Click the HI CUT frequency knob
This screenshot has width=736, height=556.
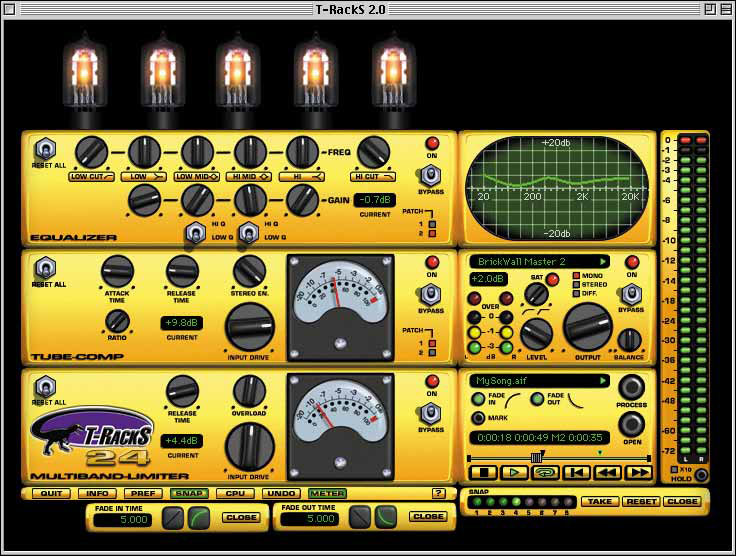tap(373, 152)
